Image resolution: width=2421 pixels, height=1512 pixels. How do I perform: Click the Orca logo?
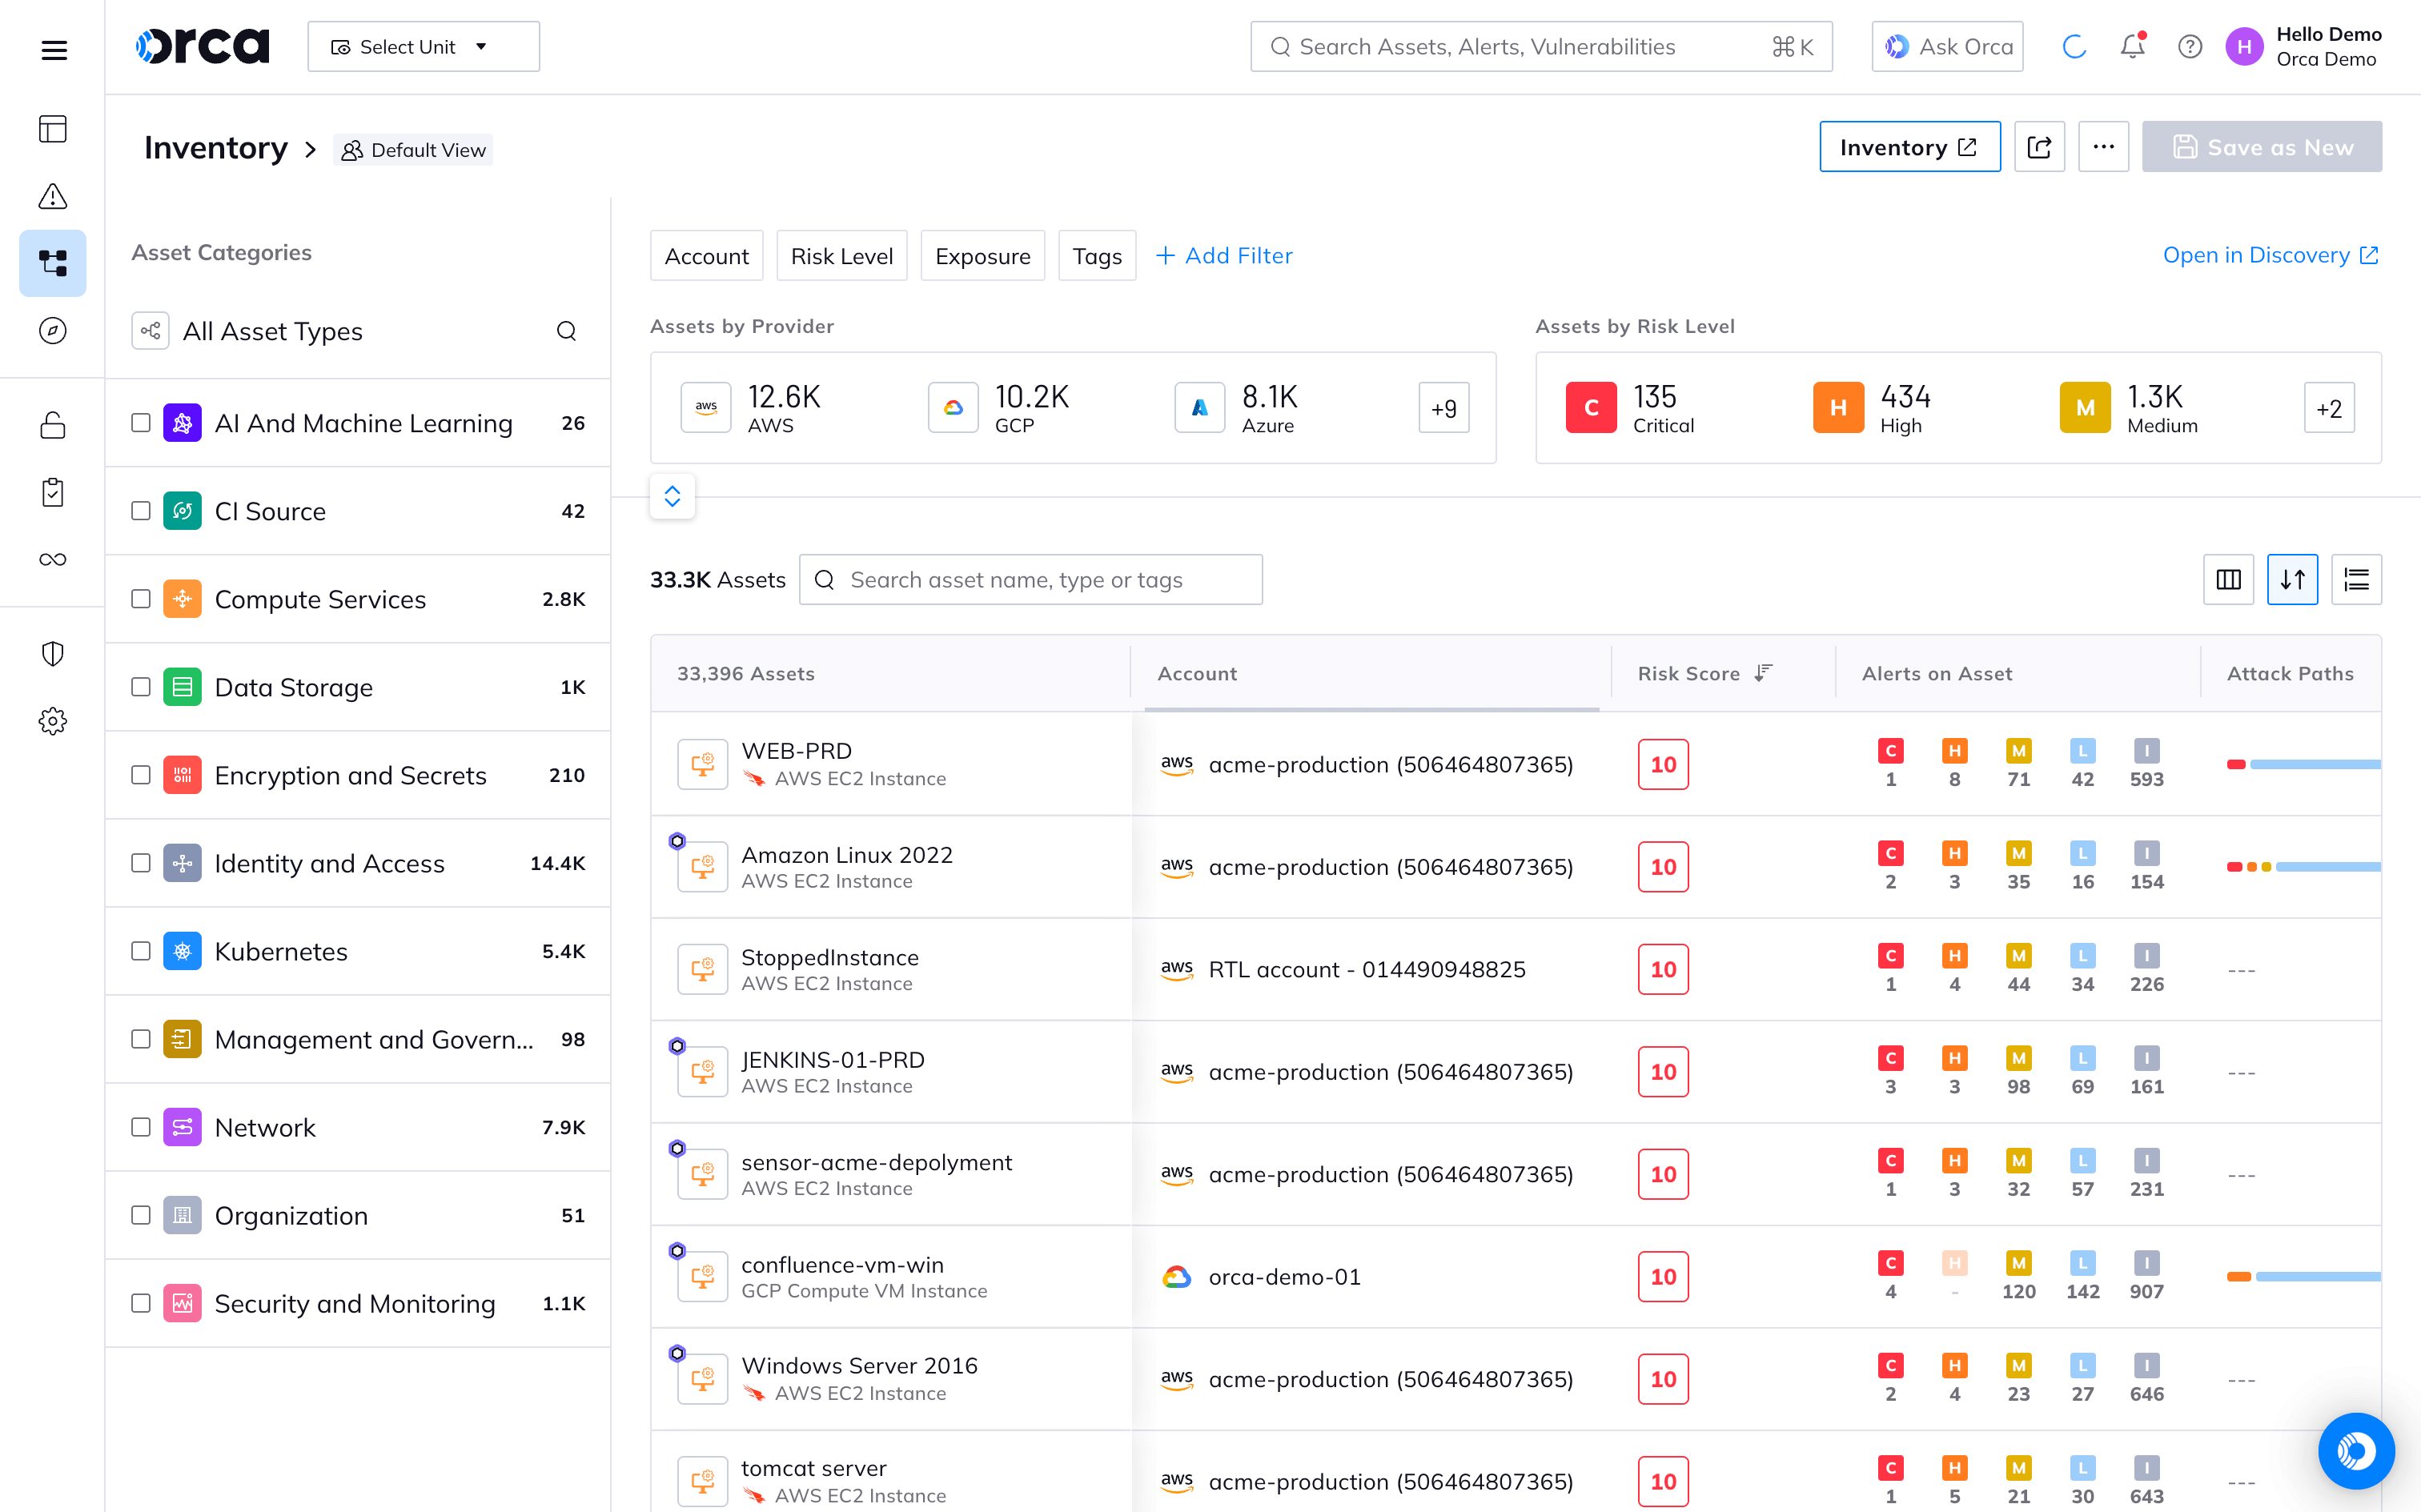pos(203,46)
